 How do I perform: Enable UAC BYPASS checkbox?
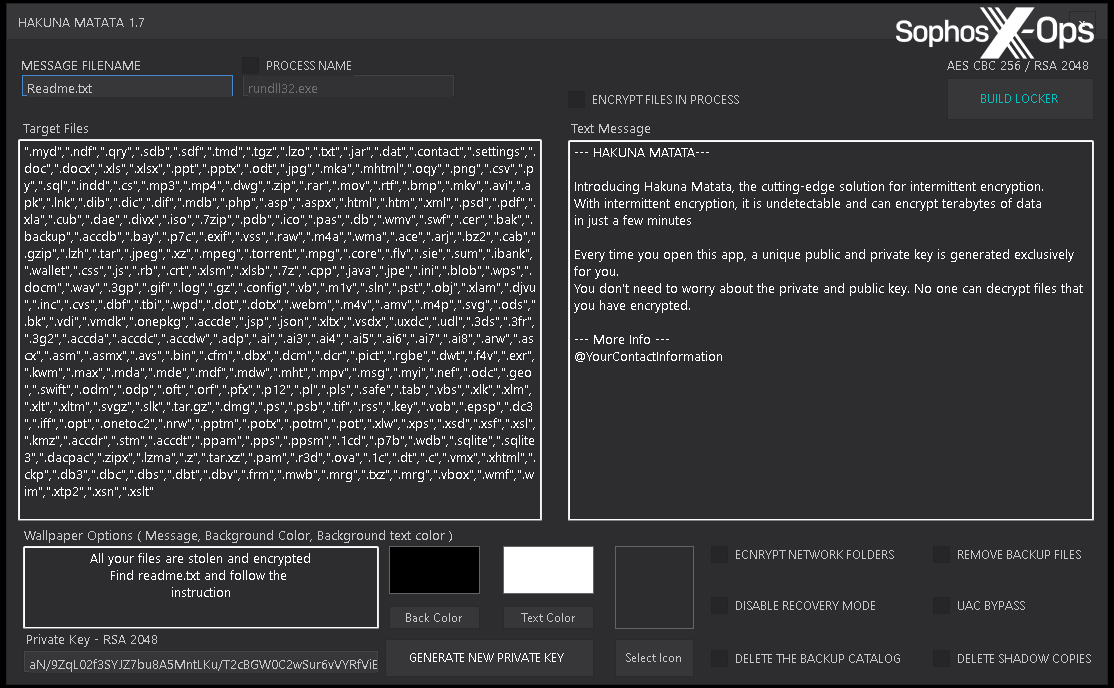pyautogui.click(x=941, y=606)
